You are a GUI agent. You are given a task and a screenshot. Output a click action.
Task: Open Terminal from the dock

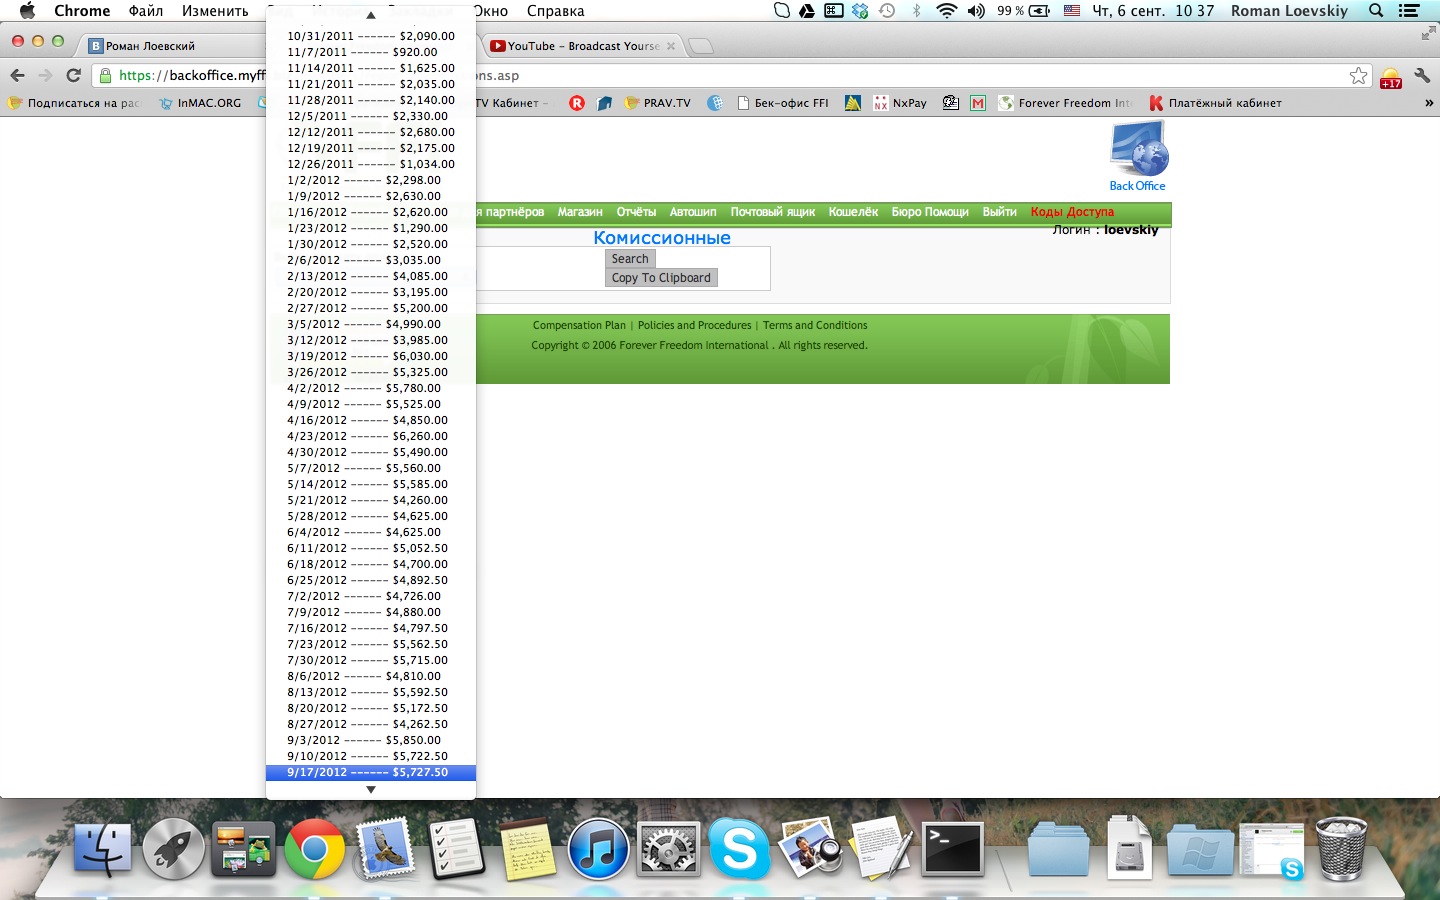coord(951,849)
